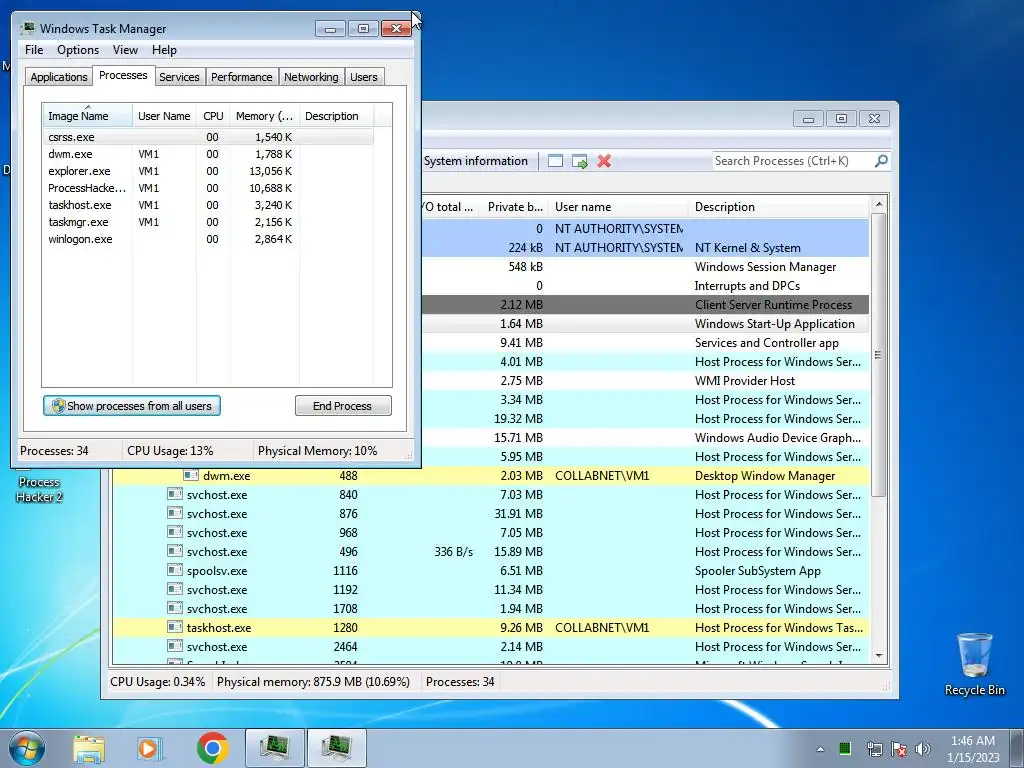Click the volume speaker tray icon

[x=922, y=749]
